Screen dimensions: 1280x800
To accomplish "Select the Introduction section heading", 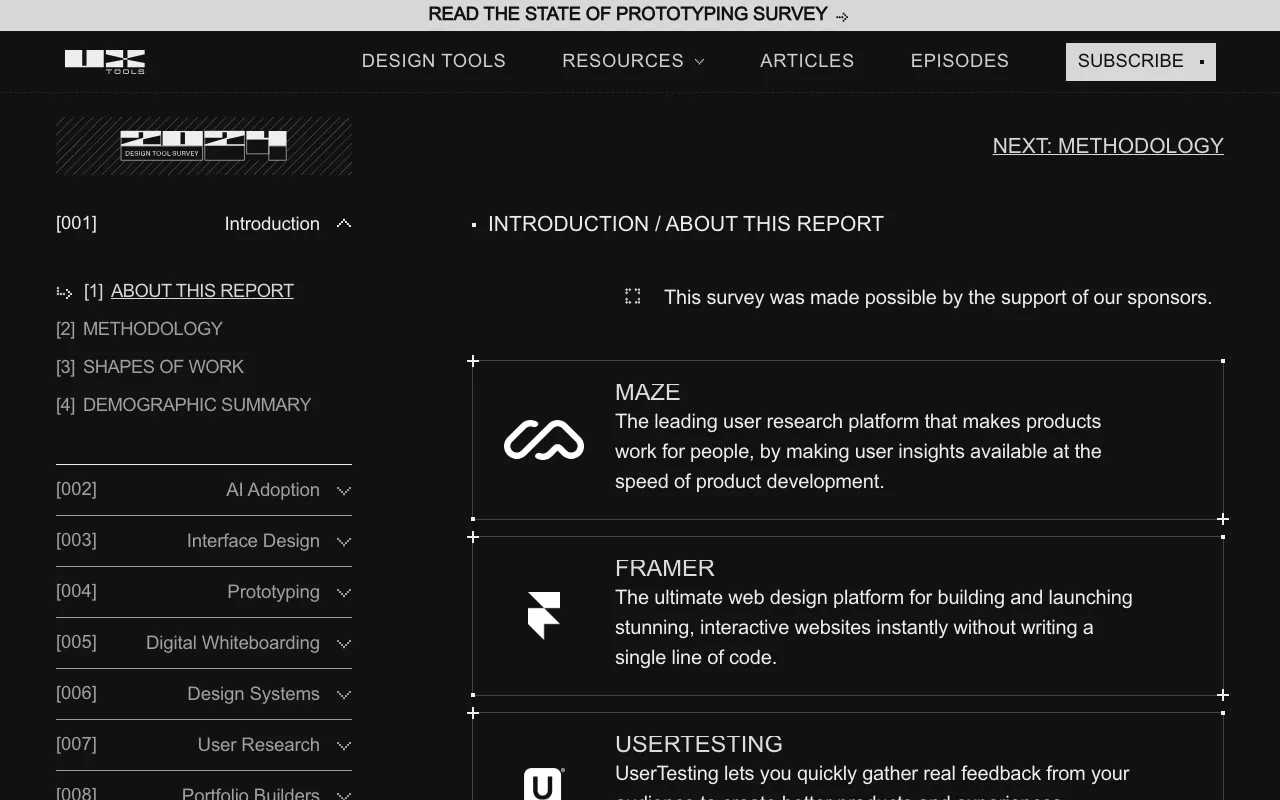I will click(272, 224).
